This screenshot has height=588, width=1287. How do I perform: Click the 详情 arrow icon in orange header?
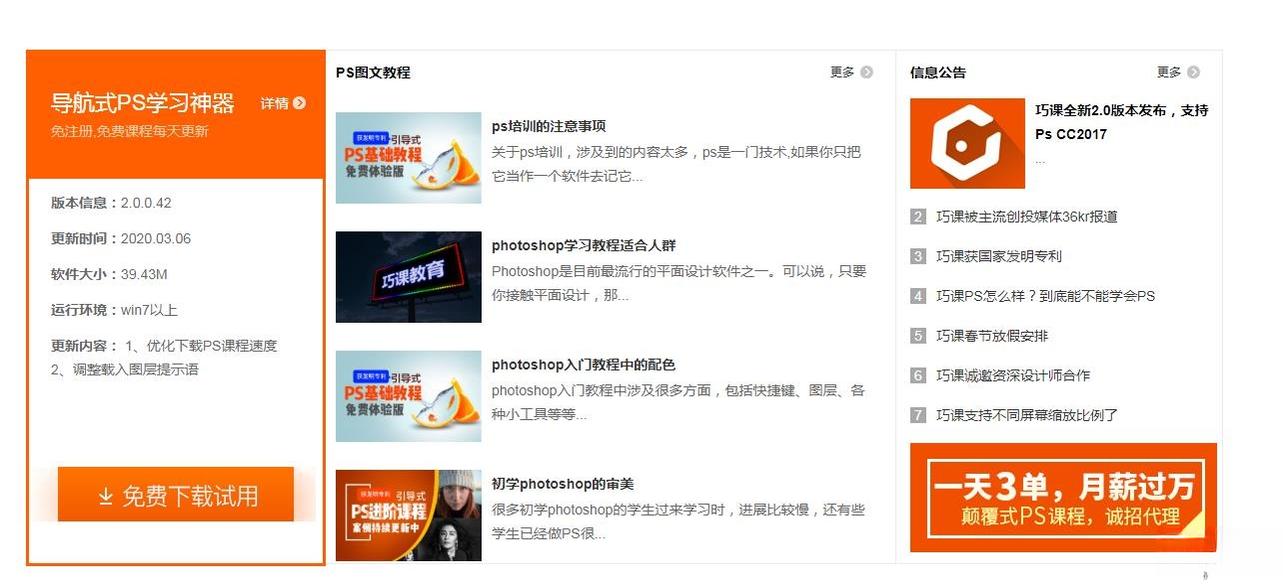click(299, 103)
